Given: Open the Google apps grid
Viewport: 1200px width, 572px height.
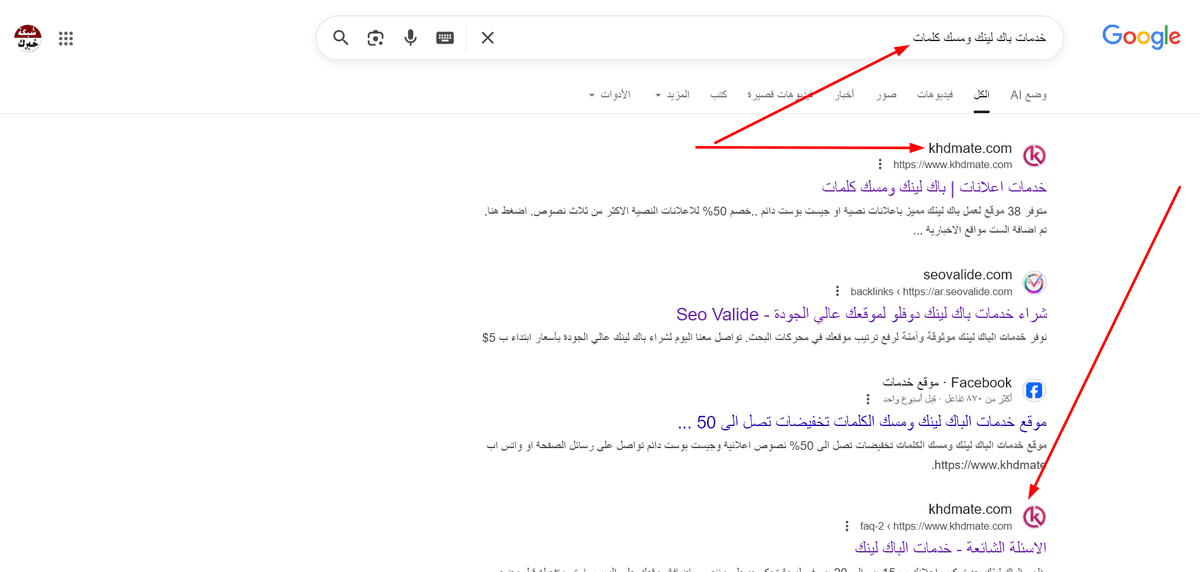Looking at the screenshot, I should (66, 39).
